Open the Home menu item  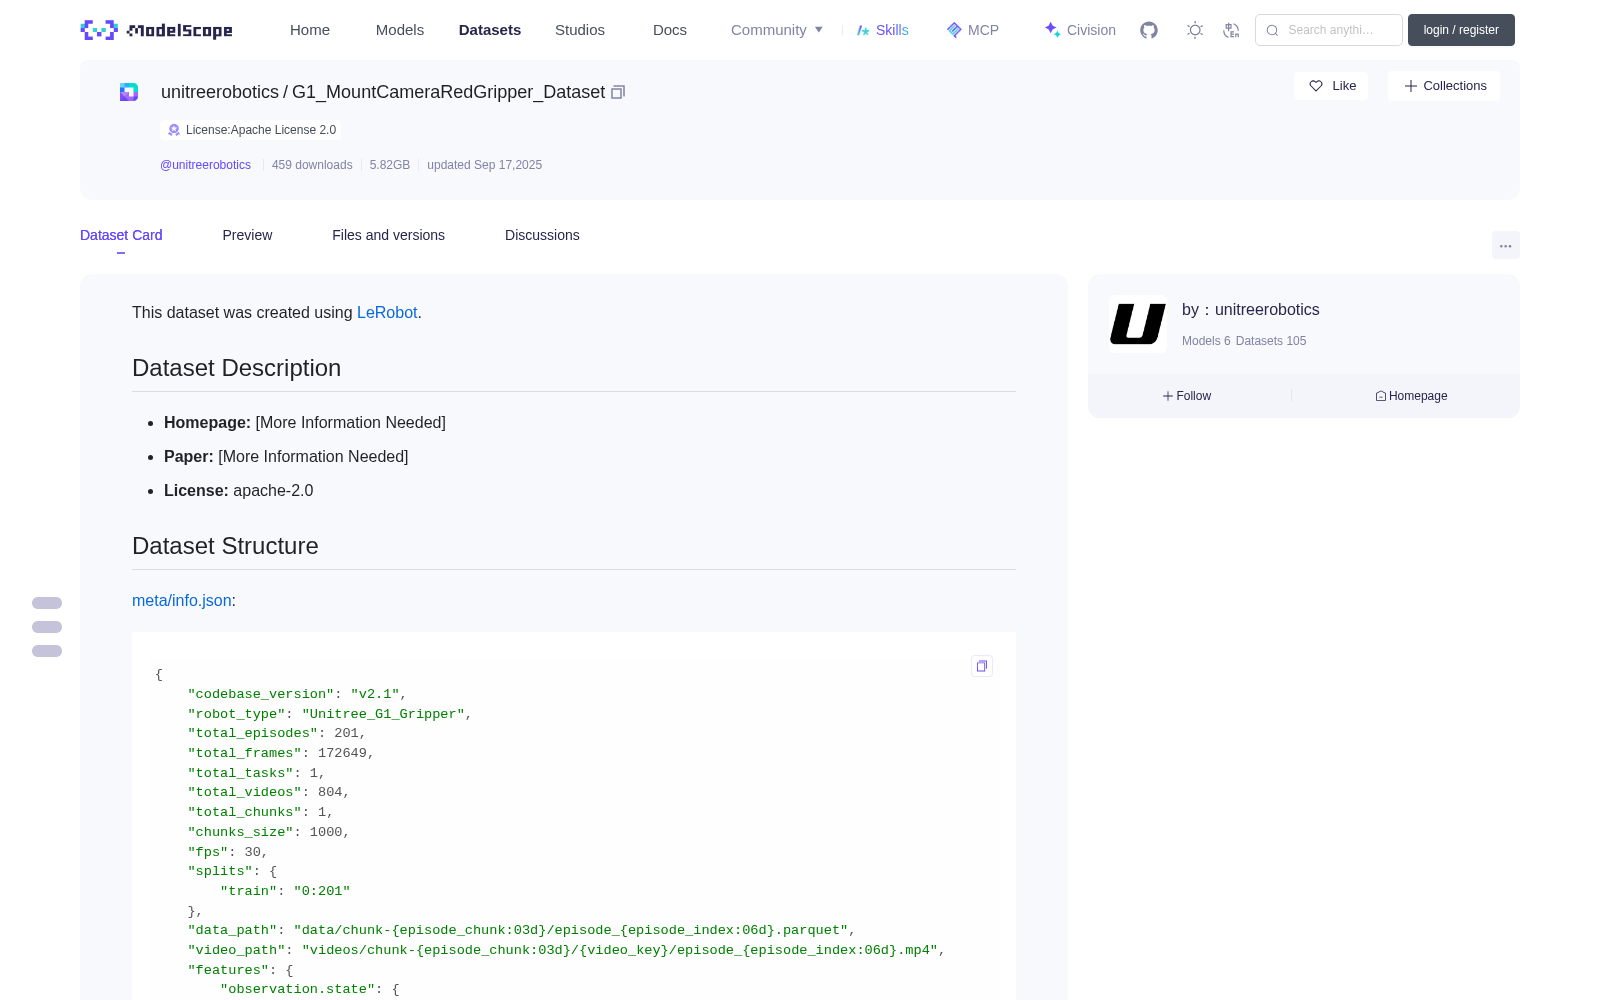point(310,30)
